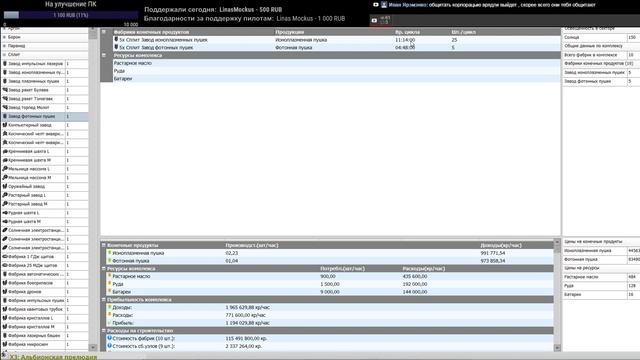Collapse the upper Ресурсы комплекса section

(x=104, y=55)
